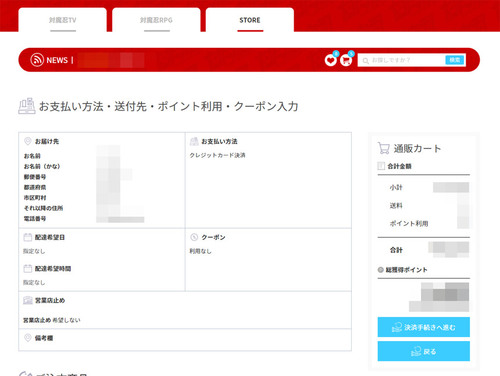Click the 都道府県 label

(35, 187)
